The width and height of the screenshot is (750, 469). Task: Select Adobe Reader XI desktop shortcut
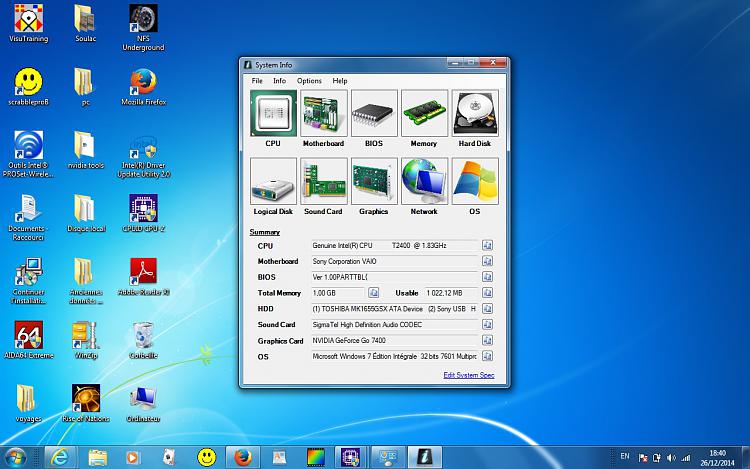143,277
